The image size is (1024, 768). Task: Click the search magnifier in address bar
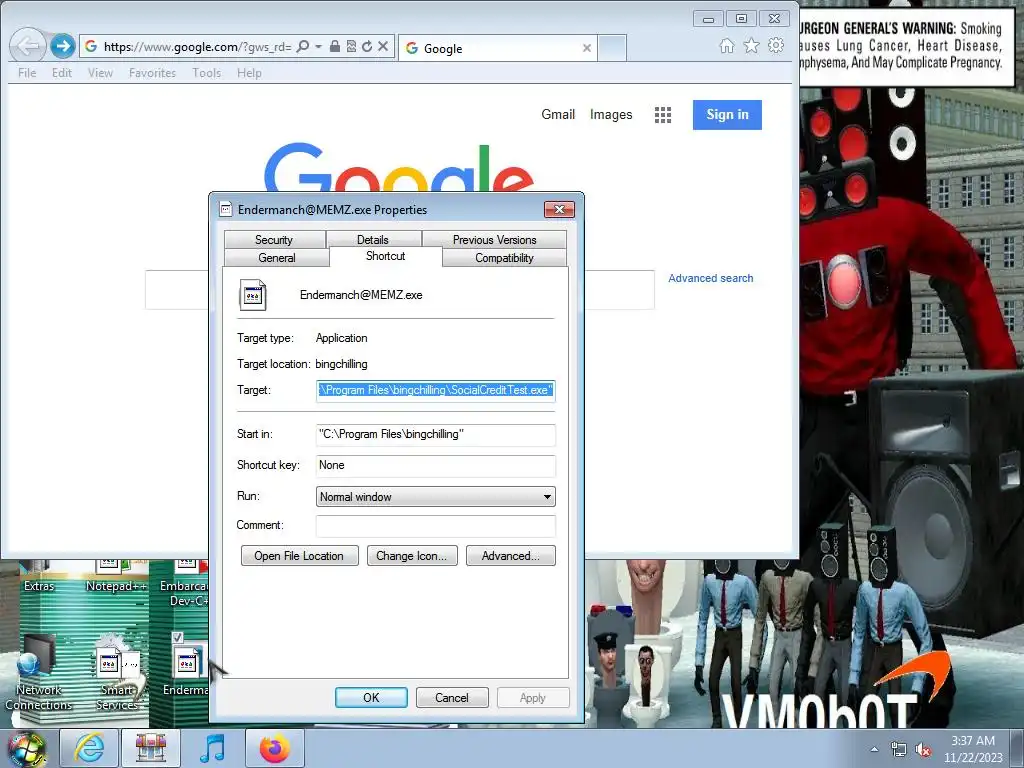coord(302,46)
